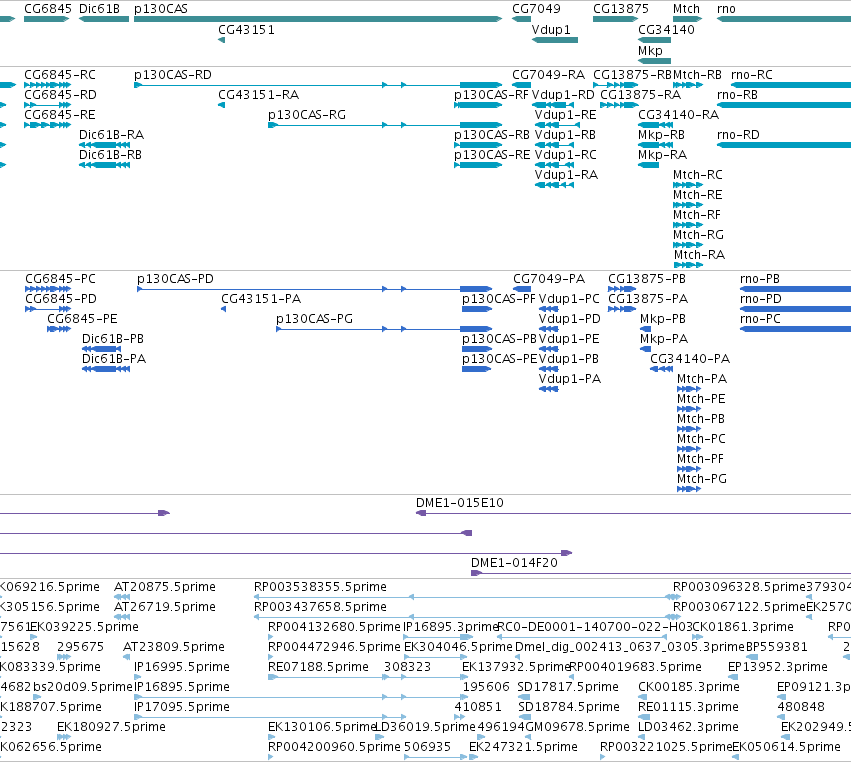
Task: Click EST AT23809.5prime
Action: [126, 657]
